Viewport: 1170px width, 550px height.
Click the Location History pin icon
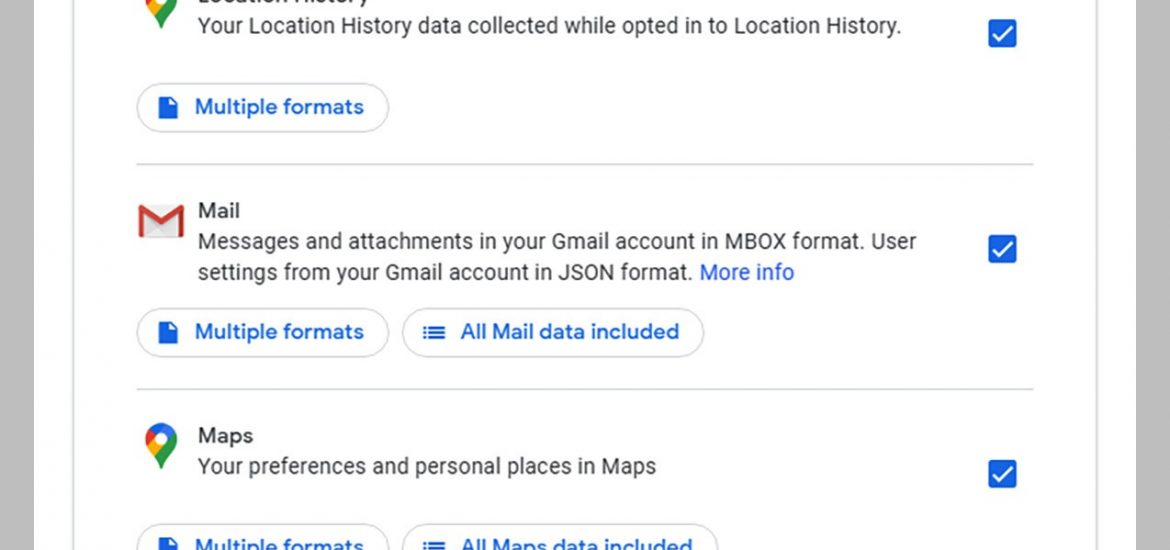tap(161, 11)
